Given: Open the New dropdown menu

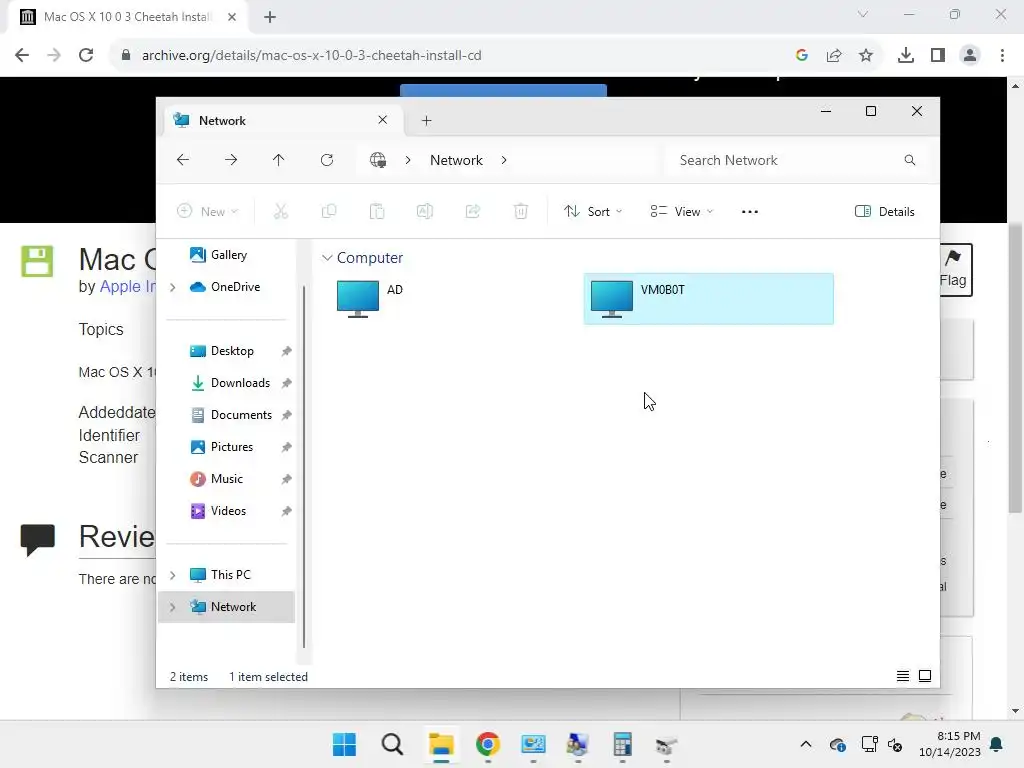Looking at the screenshot, I should coord(208,212).
